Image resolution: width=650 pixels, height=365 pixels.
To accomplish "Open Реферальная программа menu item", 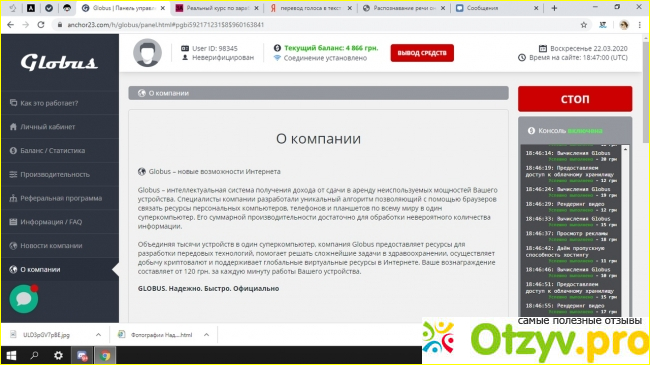I will click(x=60, y=198).
